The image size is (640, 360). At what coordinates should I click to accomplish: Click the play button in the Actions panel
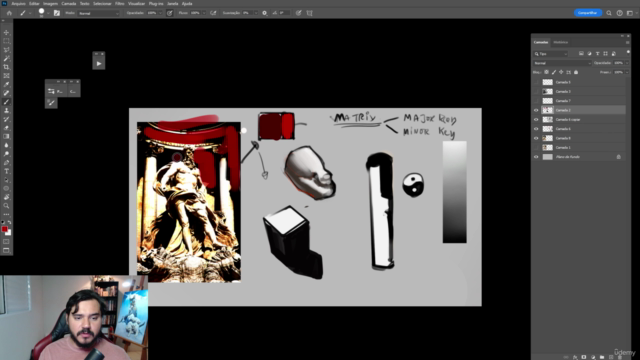pyautogui.click(x=99, y=64)
